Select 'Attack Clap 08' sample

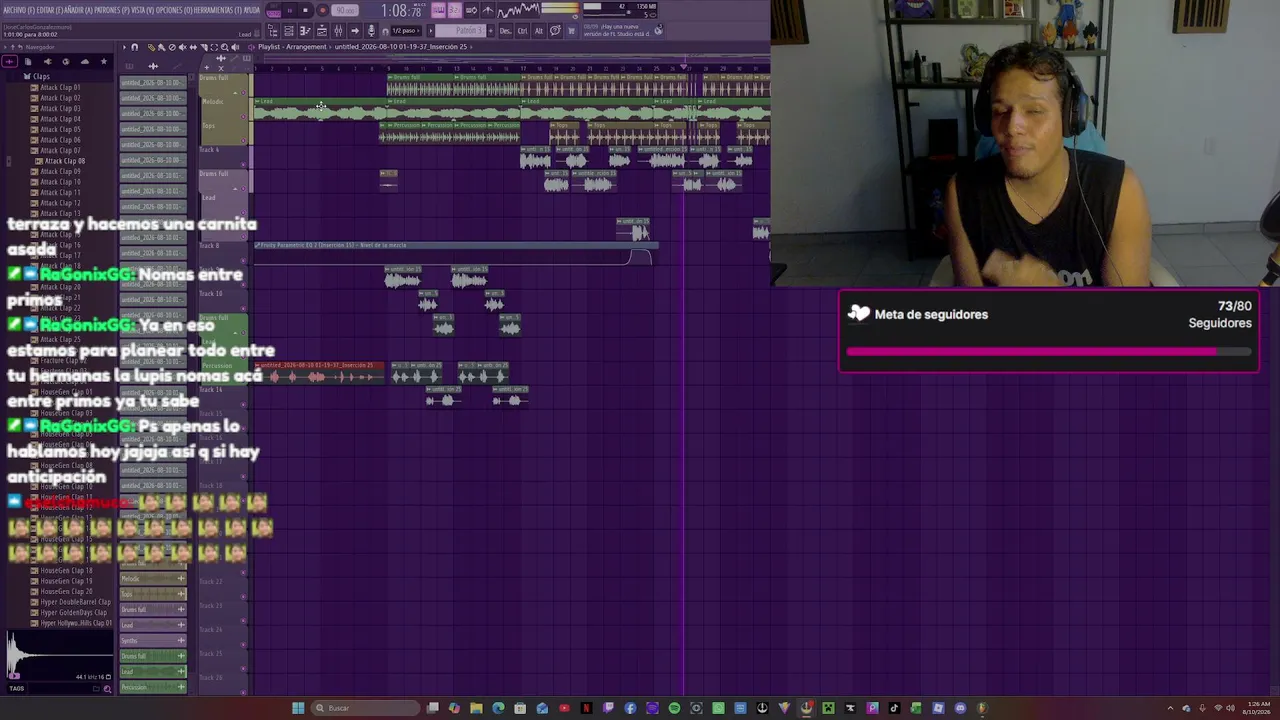click(x=65, y=161)
